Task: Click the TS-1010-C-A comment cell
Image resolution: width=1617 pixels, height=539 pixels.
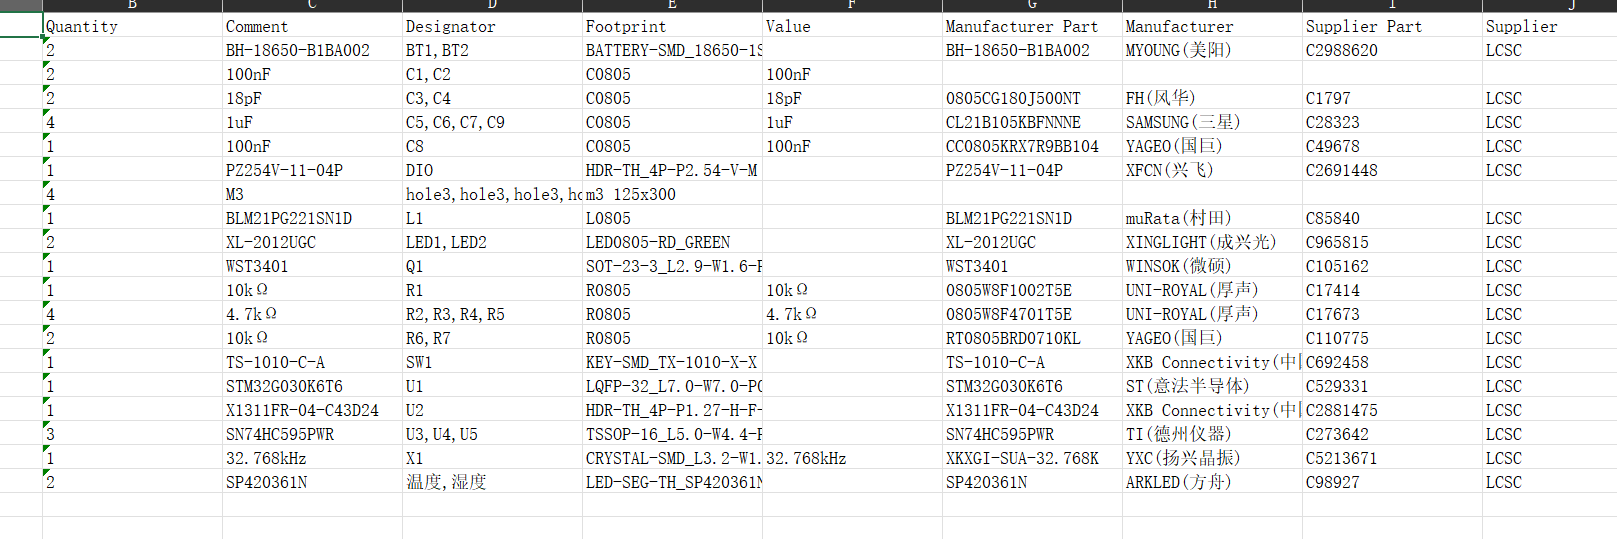Action: tap(312, 362)
